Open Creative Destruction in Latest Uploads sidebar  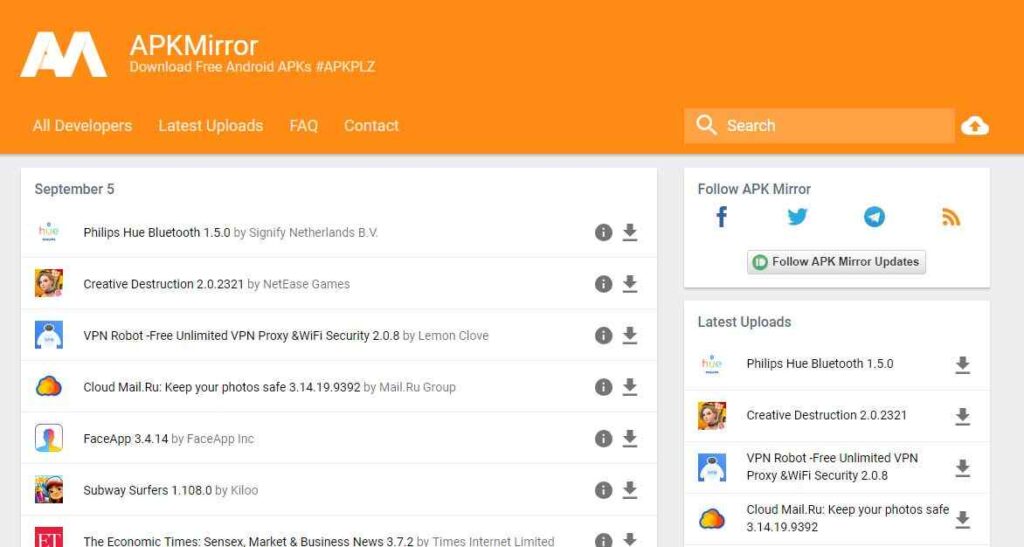coord(826,415)
